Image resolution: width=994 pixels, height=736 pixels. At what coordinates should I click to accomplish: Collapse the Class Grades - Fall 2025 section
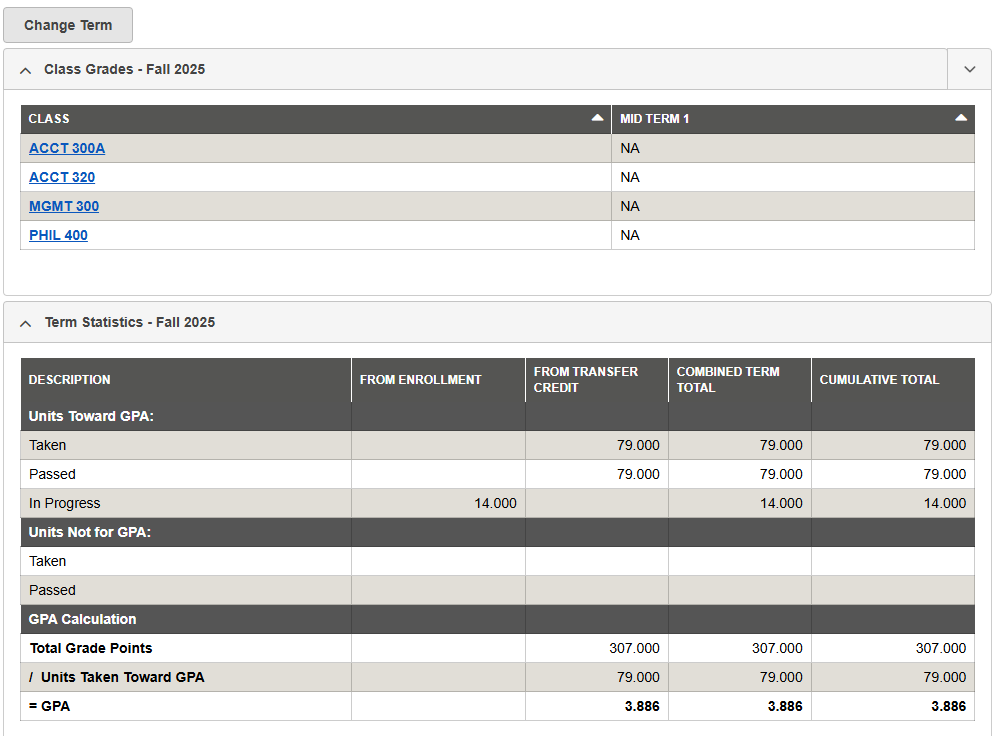[x=25, y=69]
